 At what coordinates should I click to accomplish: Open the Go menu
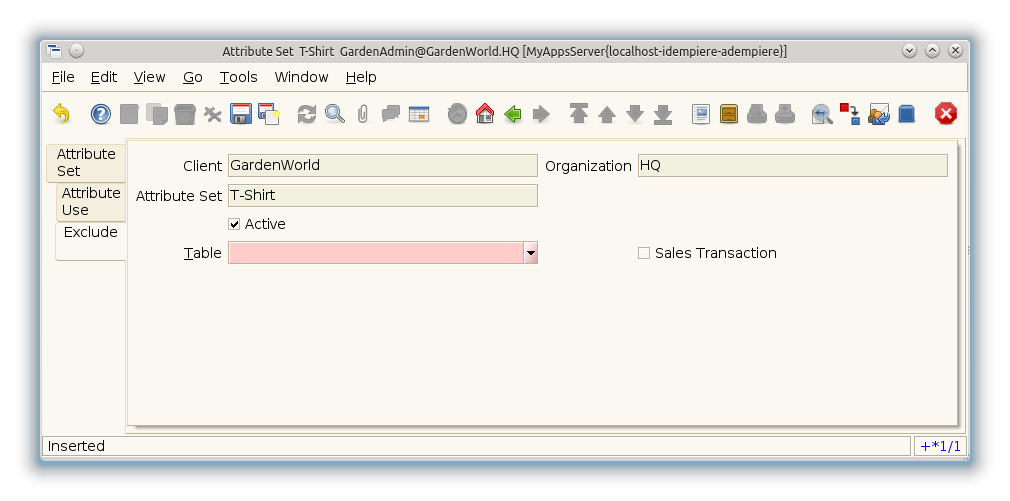[x=193, y=77]
